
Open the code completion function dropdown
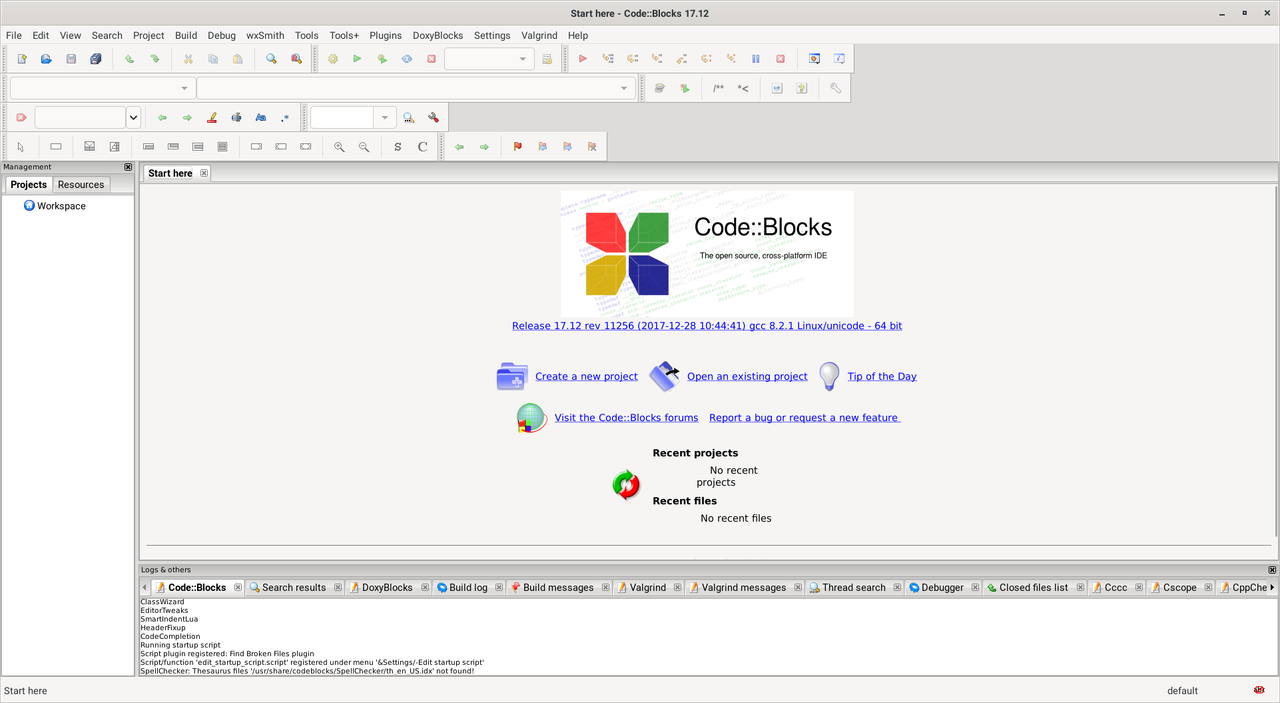pos(624,88)
